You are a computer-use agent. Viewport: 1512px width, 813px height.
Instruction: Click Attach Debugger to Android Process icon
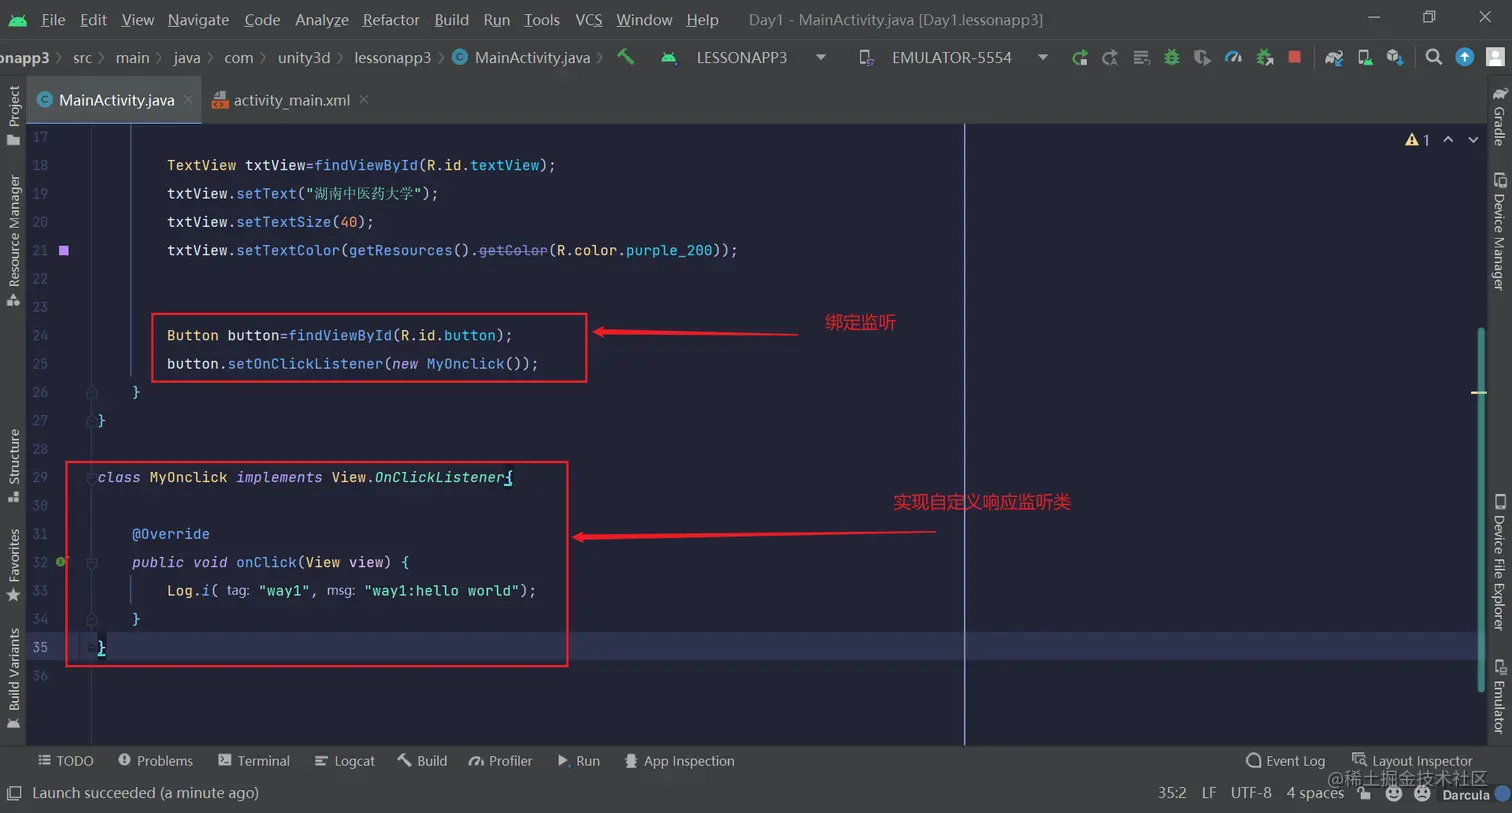(1264, 58)
